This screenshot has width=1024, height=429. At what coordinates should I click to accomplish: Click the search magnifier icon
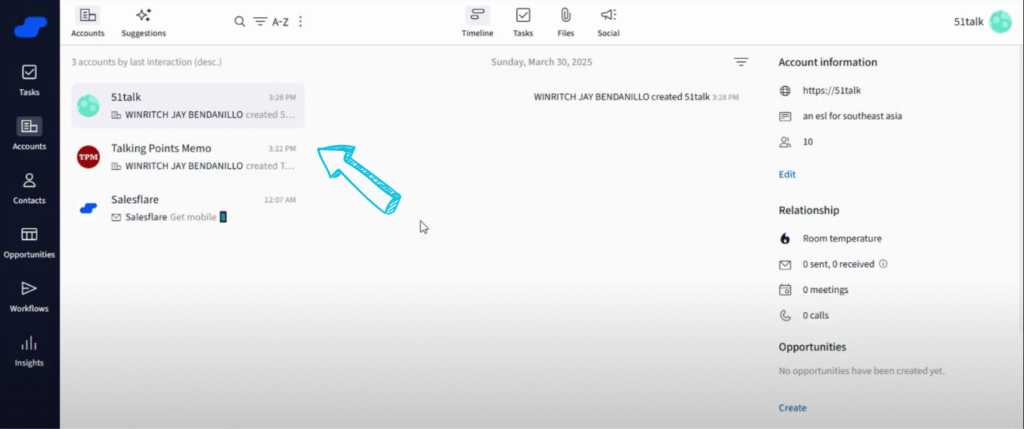coord(239,21)
